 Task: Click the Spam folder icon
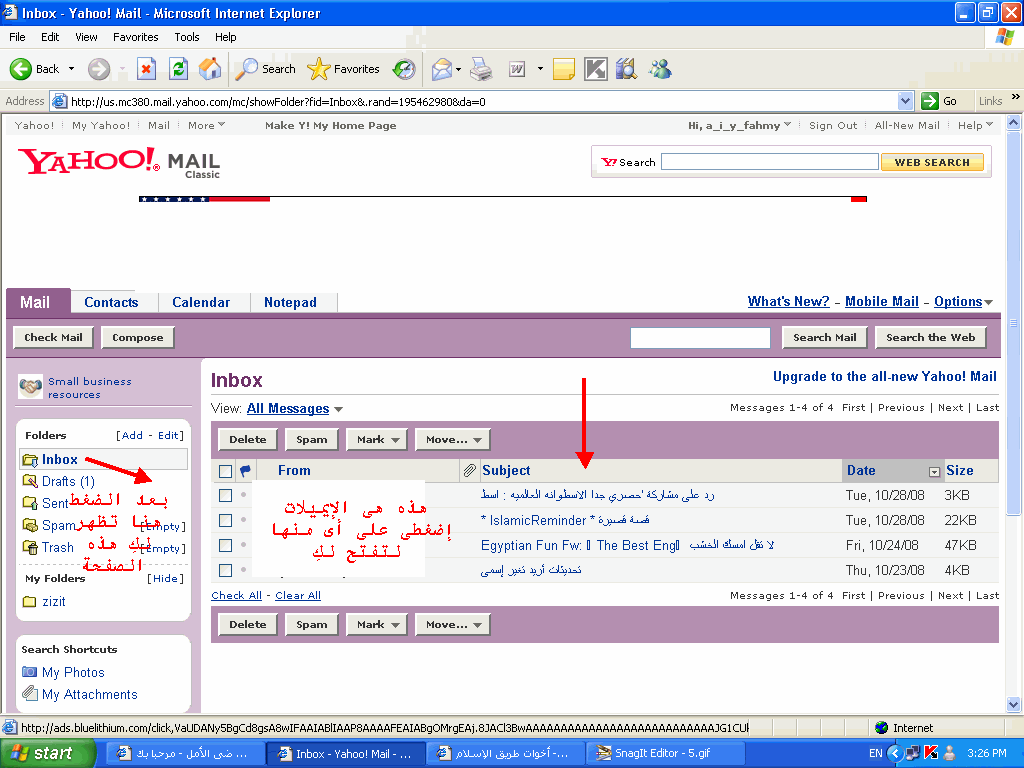tap(30, 525)
